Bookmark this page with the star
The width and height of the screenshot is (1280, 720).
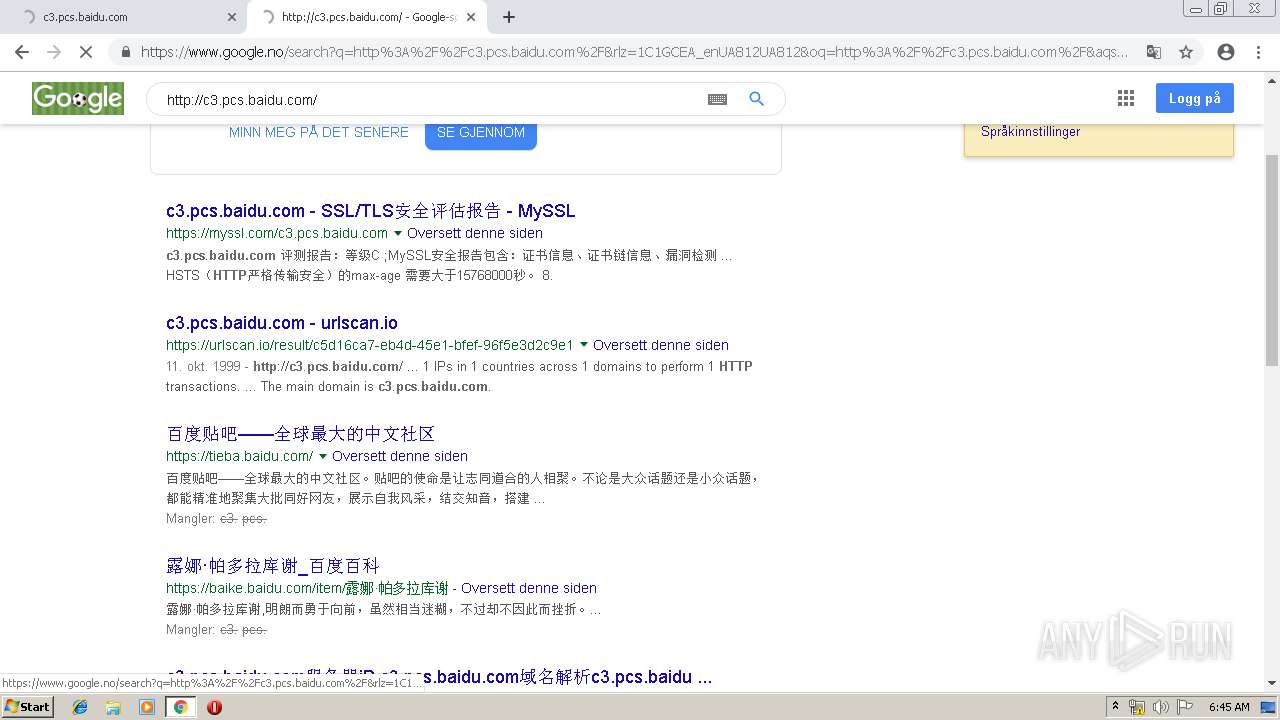click(1186, 52)
